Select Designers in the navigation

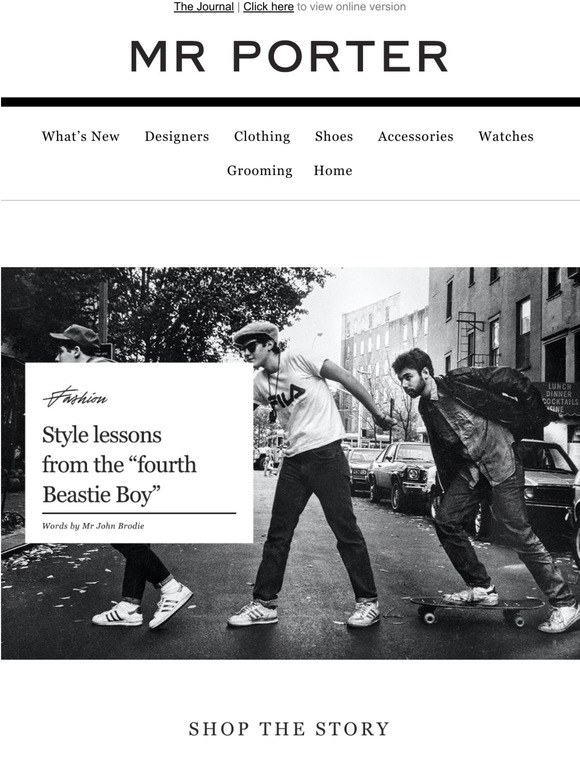pyautogui.click(x=177, y=137)
